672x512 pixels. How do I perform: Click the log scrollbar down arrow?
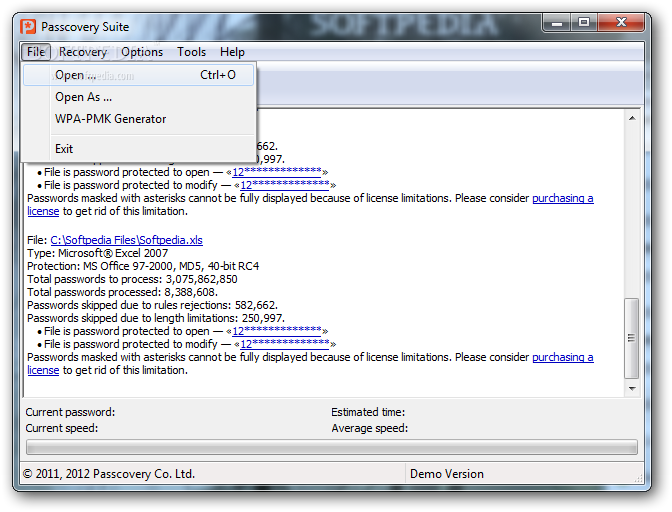click(632, 389)
